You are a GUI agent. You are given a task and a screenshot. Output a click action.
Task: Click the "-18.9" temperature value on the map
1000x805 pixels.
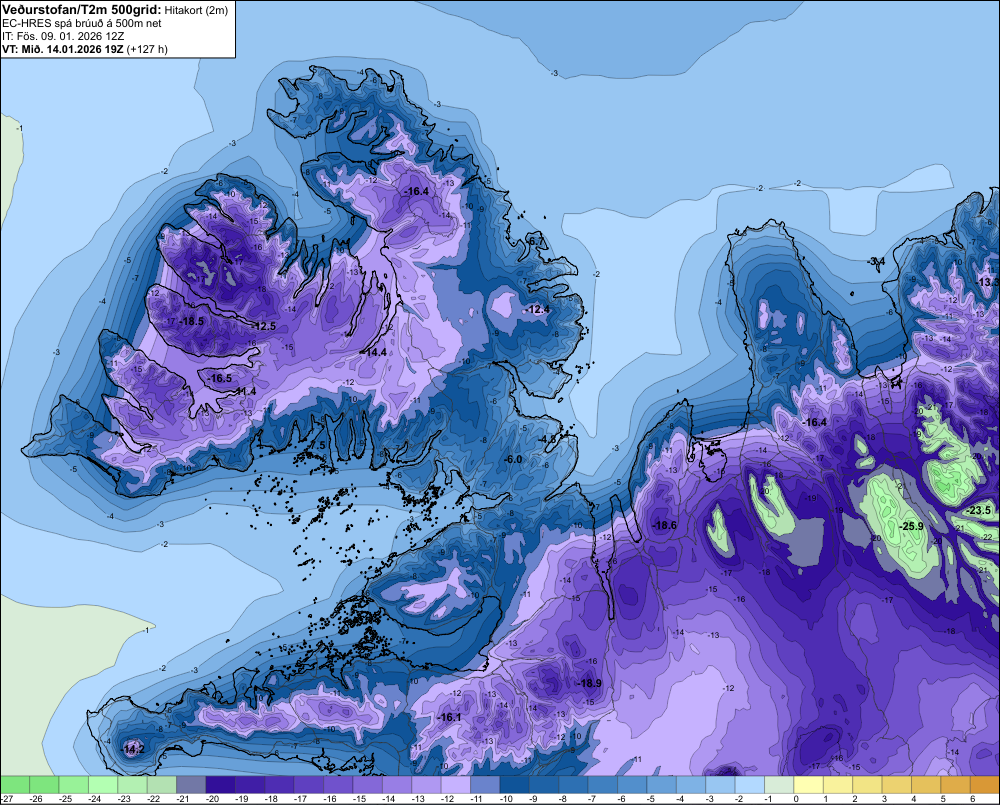[589, 683]
